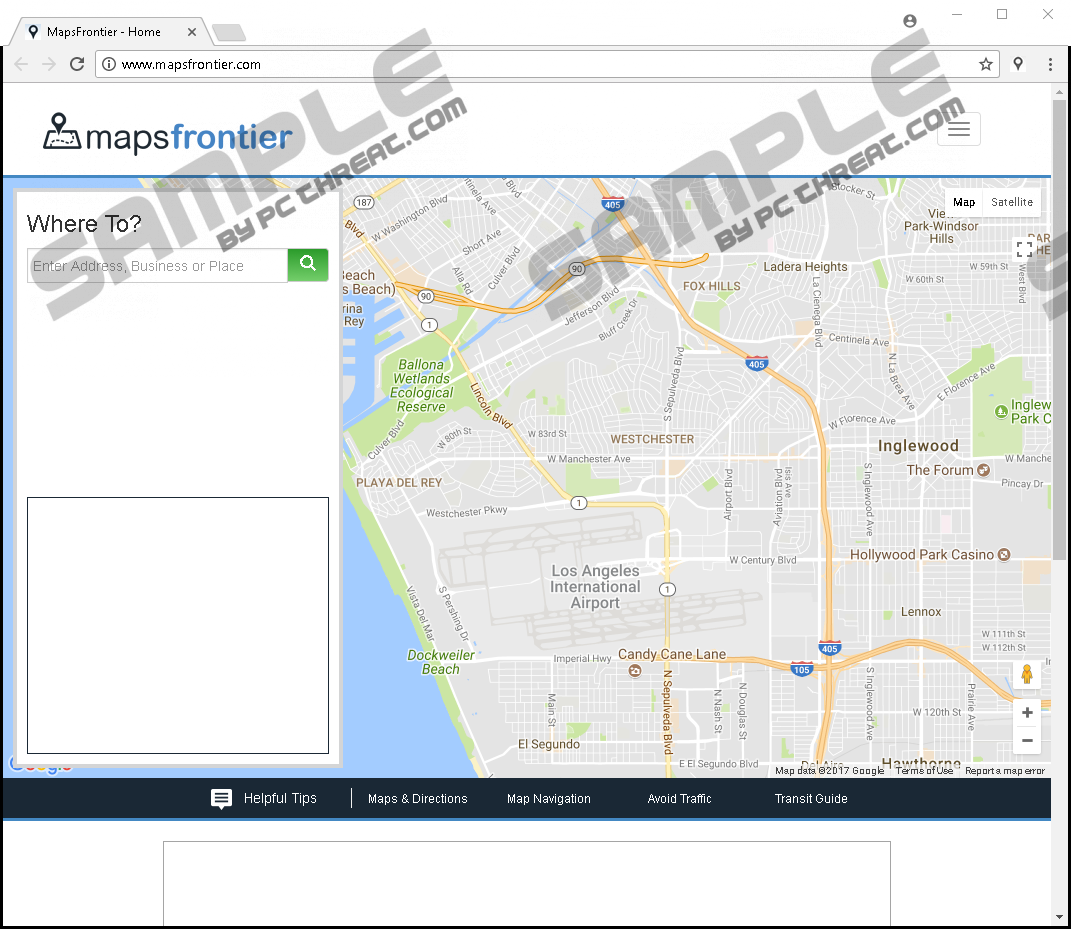Focus the Enter Address, Business or Place field
This screenshot has height=929, width=1071.
pos(158,266)
